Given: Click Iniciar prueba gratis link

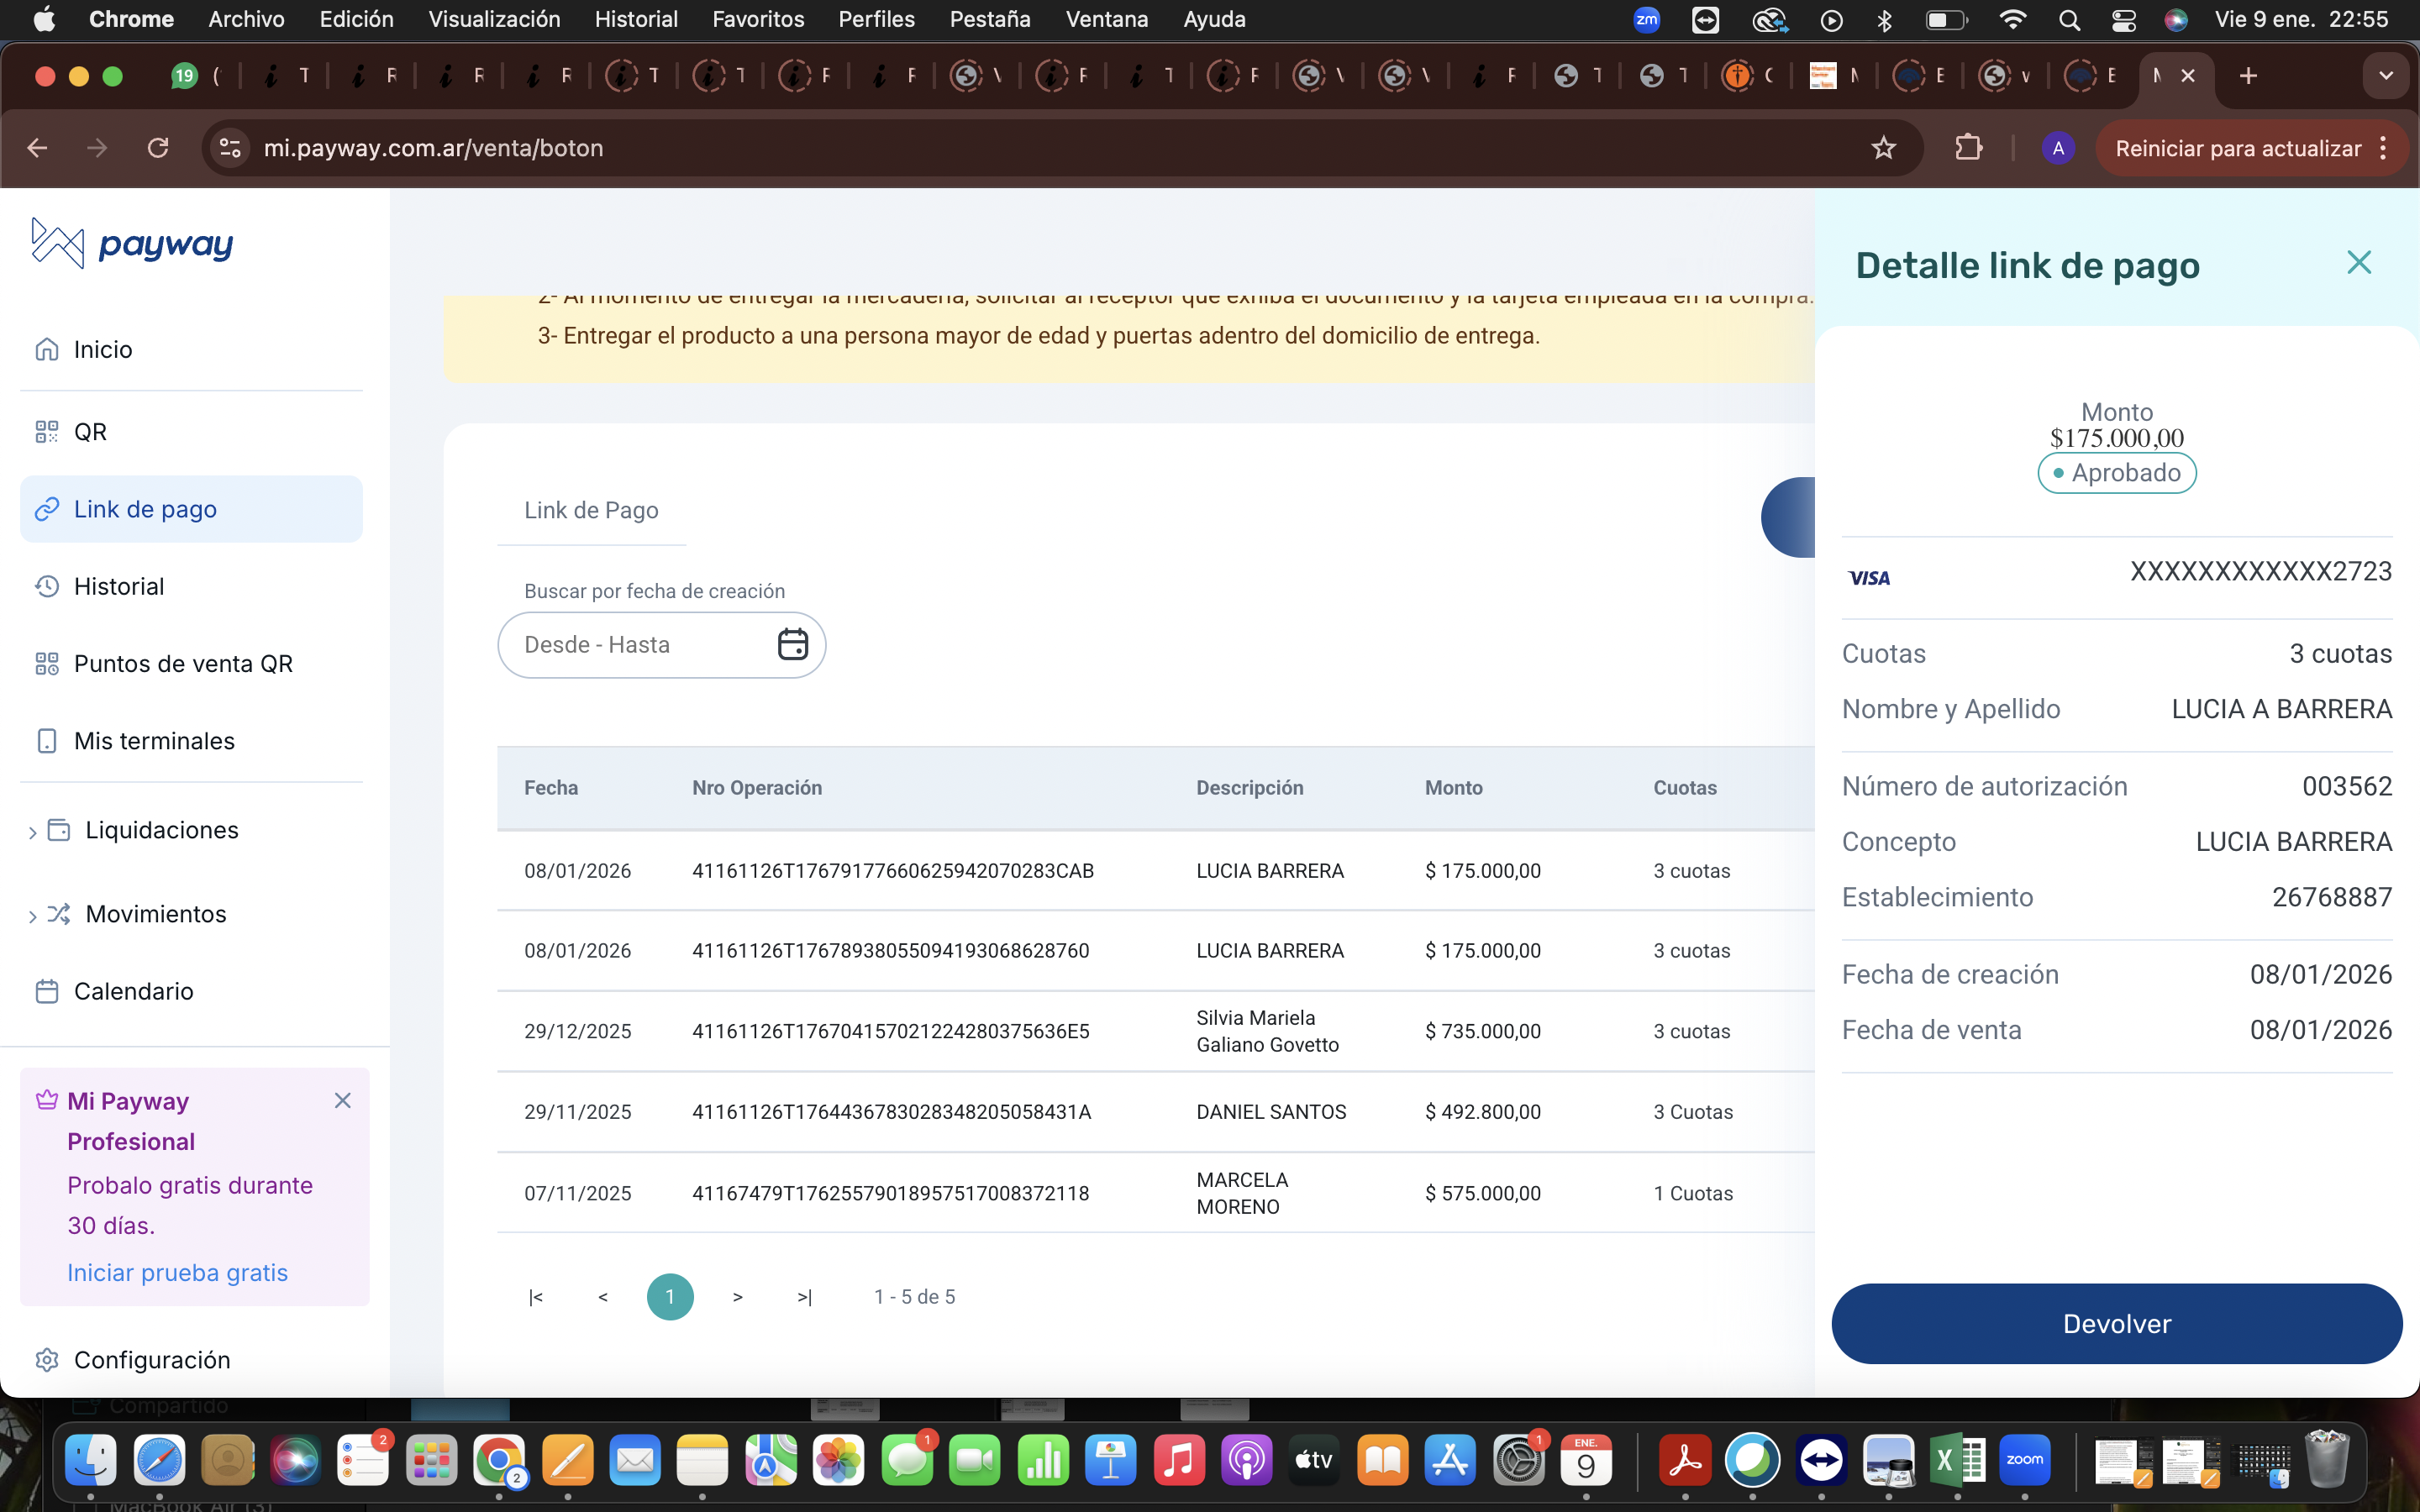Looking at the screenshot, I should pyautogui.click(x=177, y=1272).
